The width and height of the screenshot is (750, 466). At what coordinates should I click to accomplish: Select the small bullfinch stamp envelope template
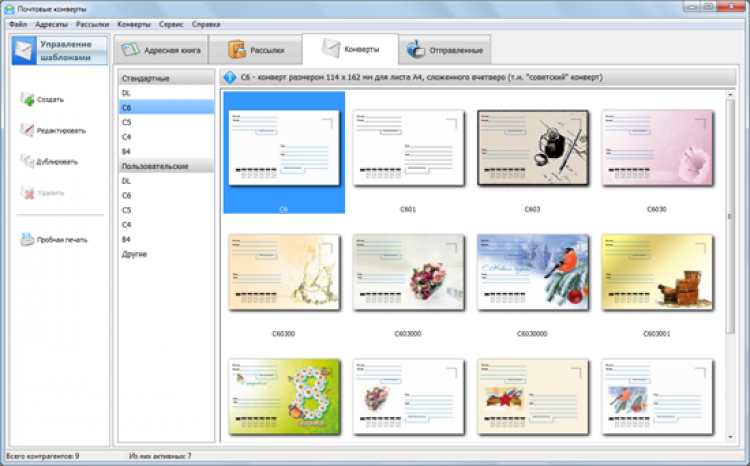657,397
